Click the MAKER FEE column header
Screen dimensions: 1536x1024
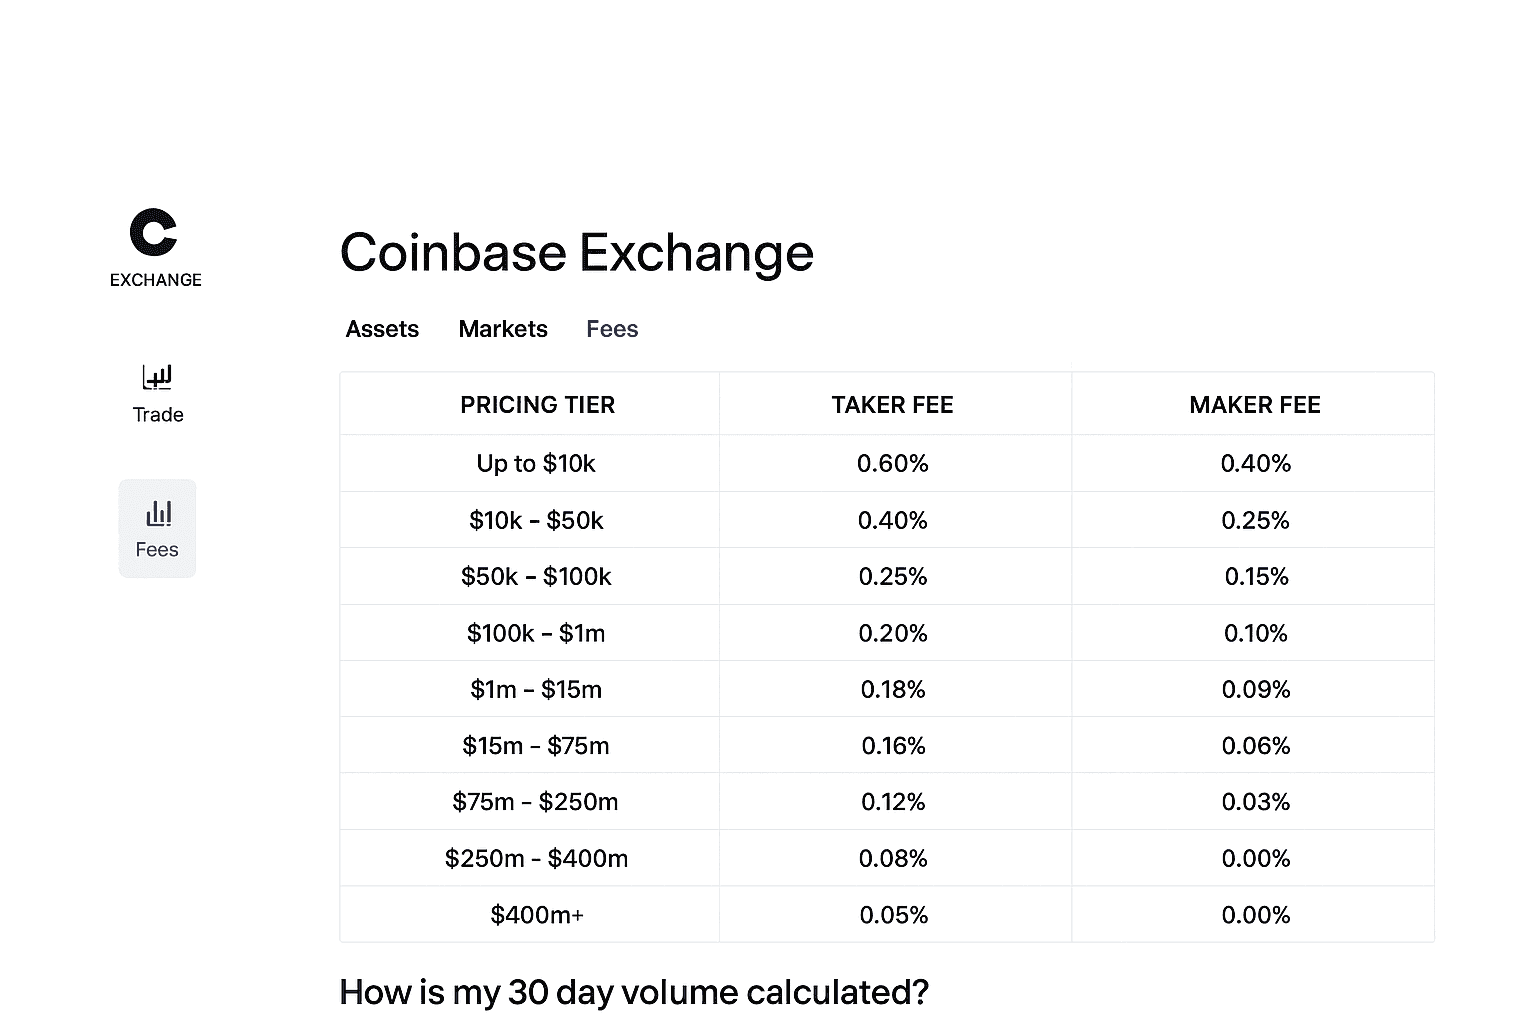click(x=1255, y=405)
